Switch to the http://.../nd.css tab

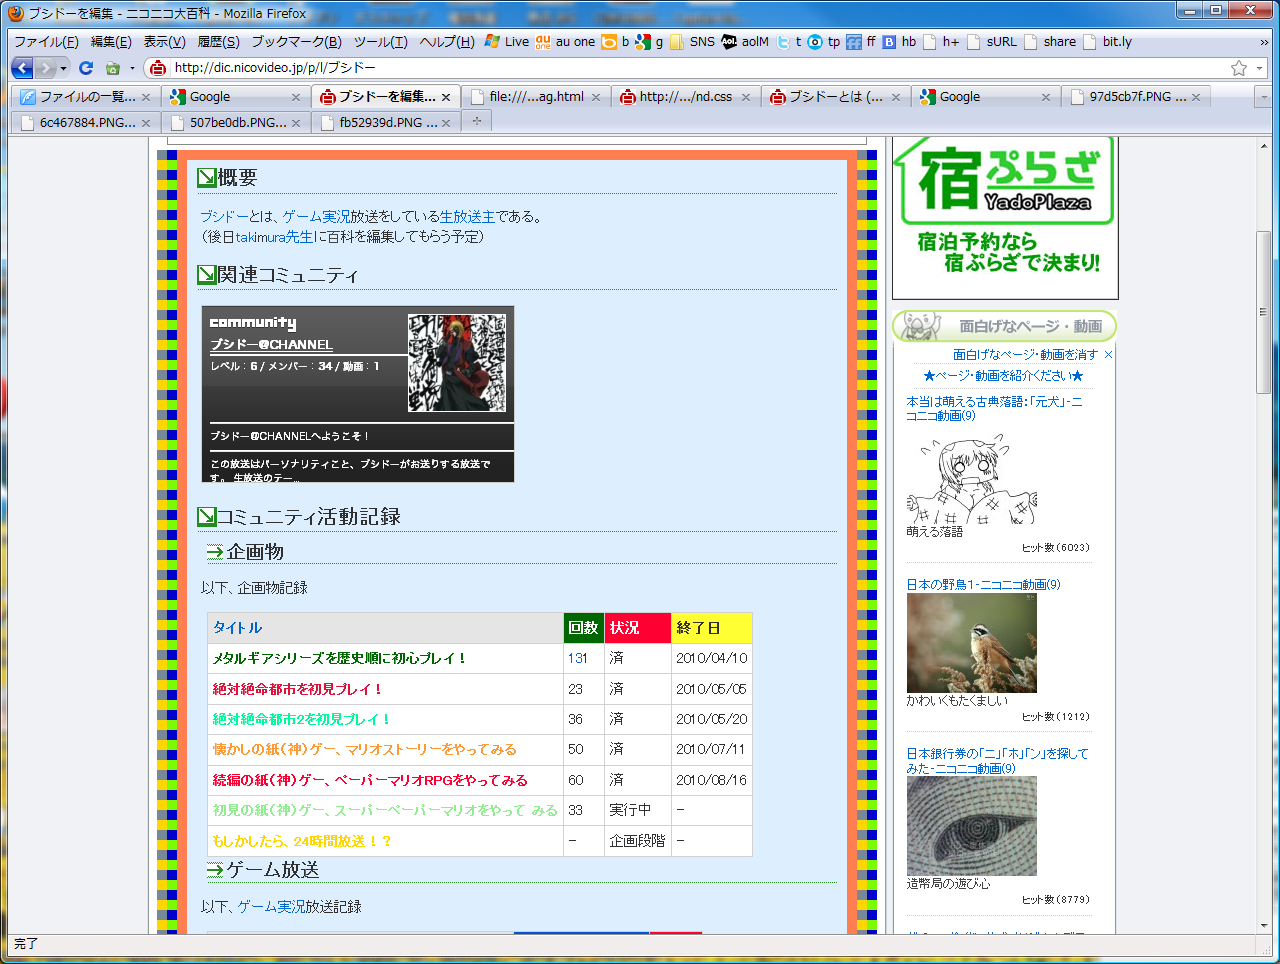(685, 97)
